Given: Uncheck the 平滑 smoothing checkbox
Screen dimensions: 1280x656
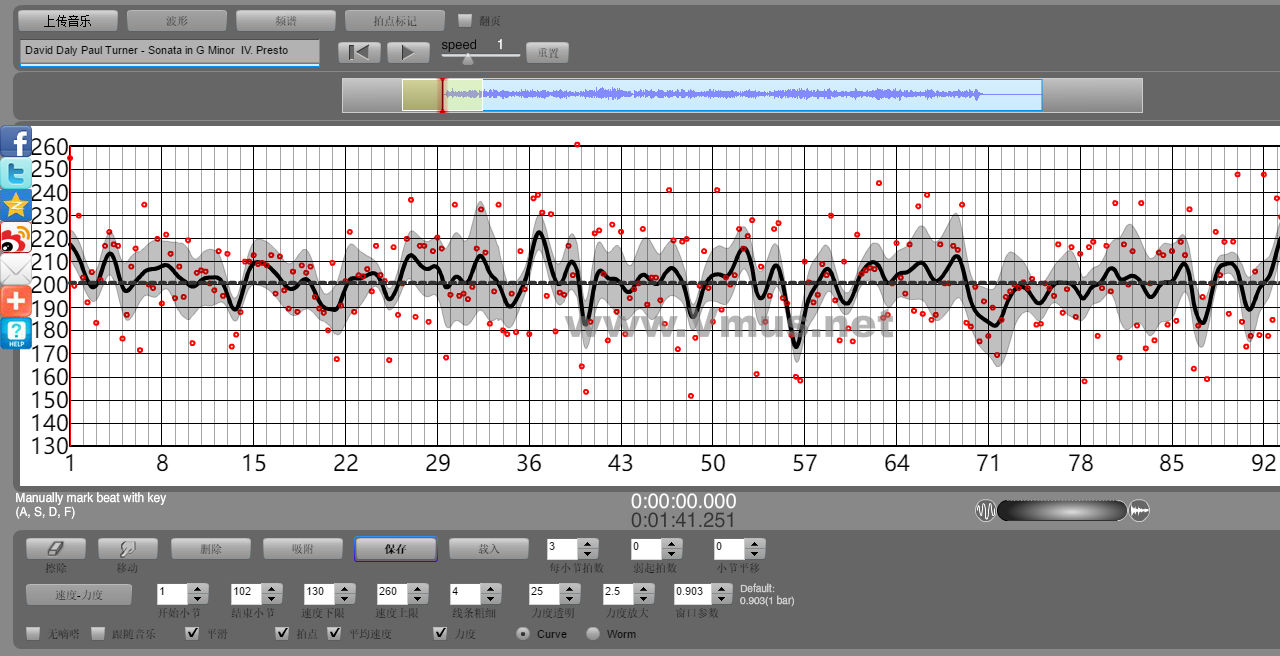Looking at the screenshot, I should (192, 633).
